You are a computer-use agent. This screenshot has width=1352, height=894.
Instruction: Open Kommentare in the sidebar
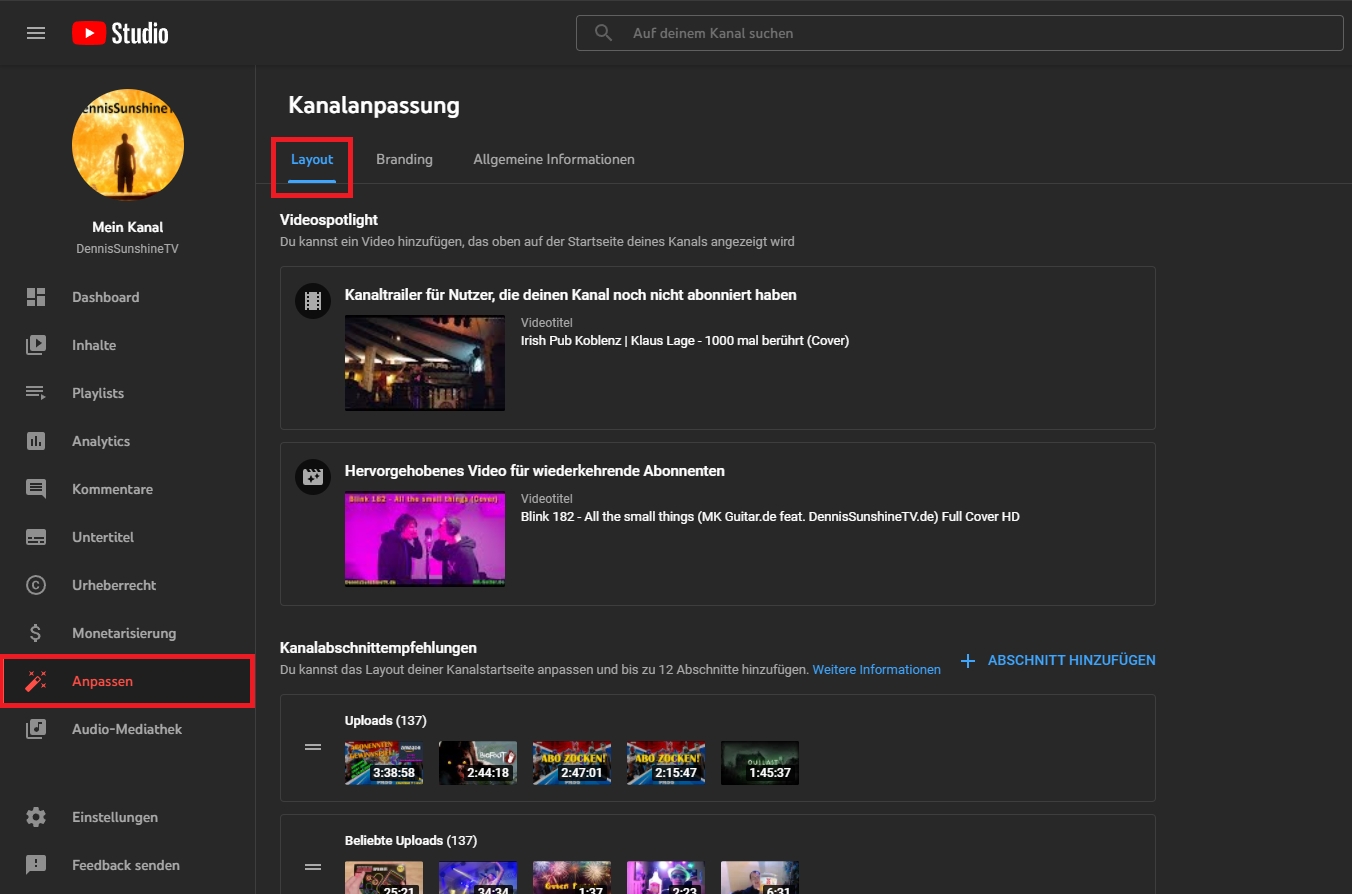112,489
